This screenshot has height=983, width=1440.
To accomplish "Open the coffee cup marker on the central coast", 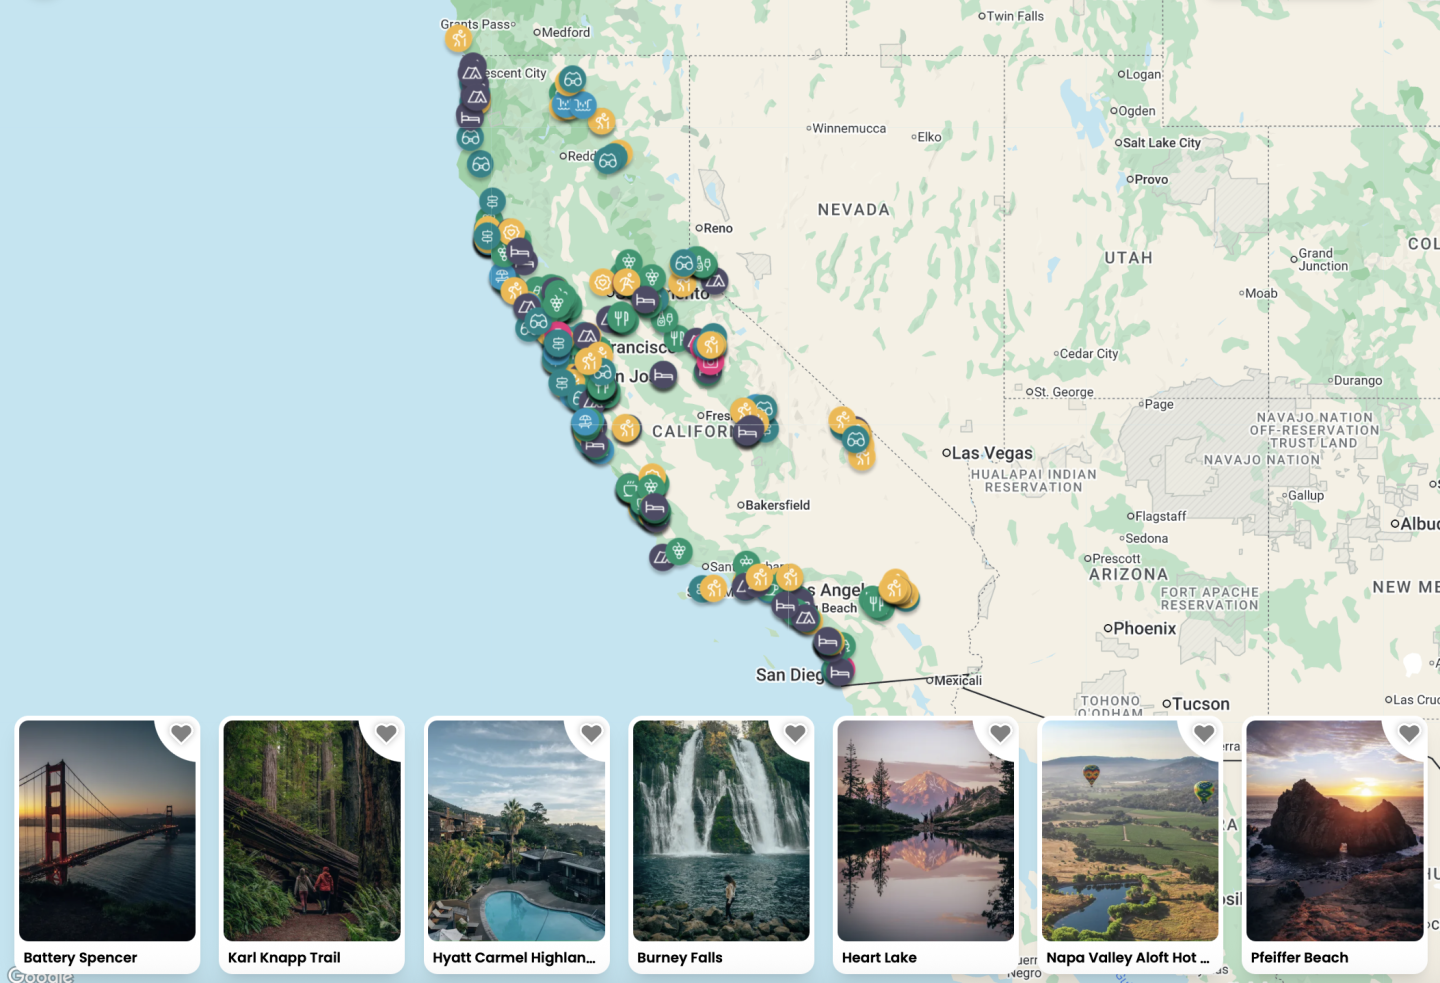I will (x=629, y=487).
